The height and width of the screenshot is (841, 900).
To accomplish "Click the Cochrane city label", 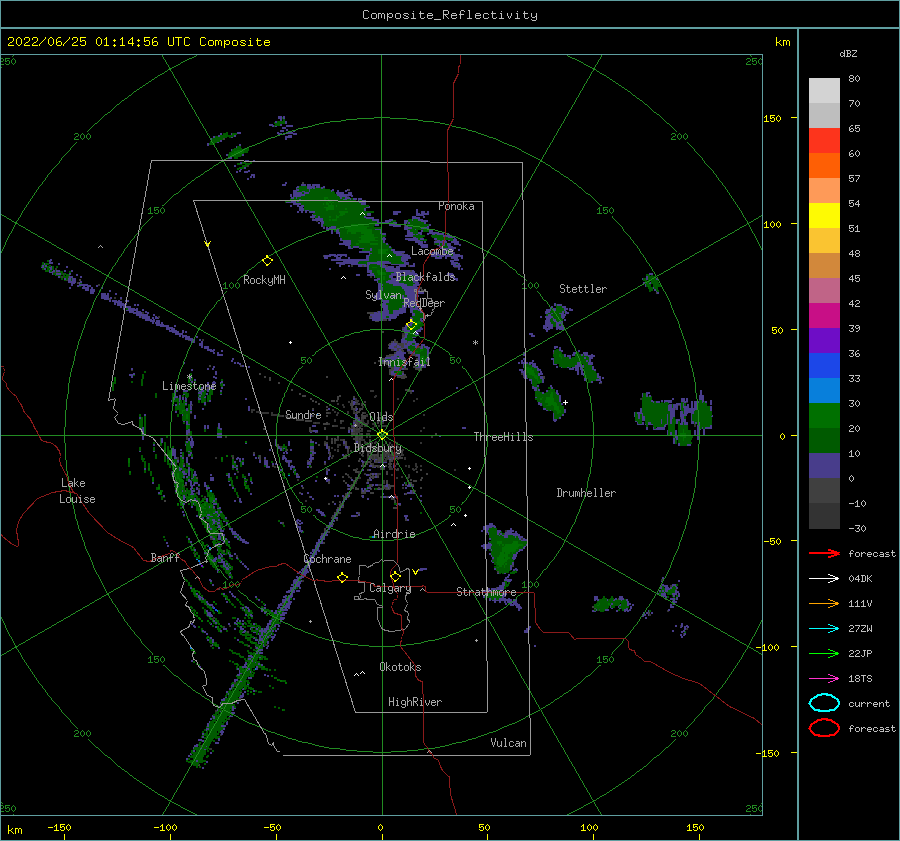I will click(327, 559).
